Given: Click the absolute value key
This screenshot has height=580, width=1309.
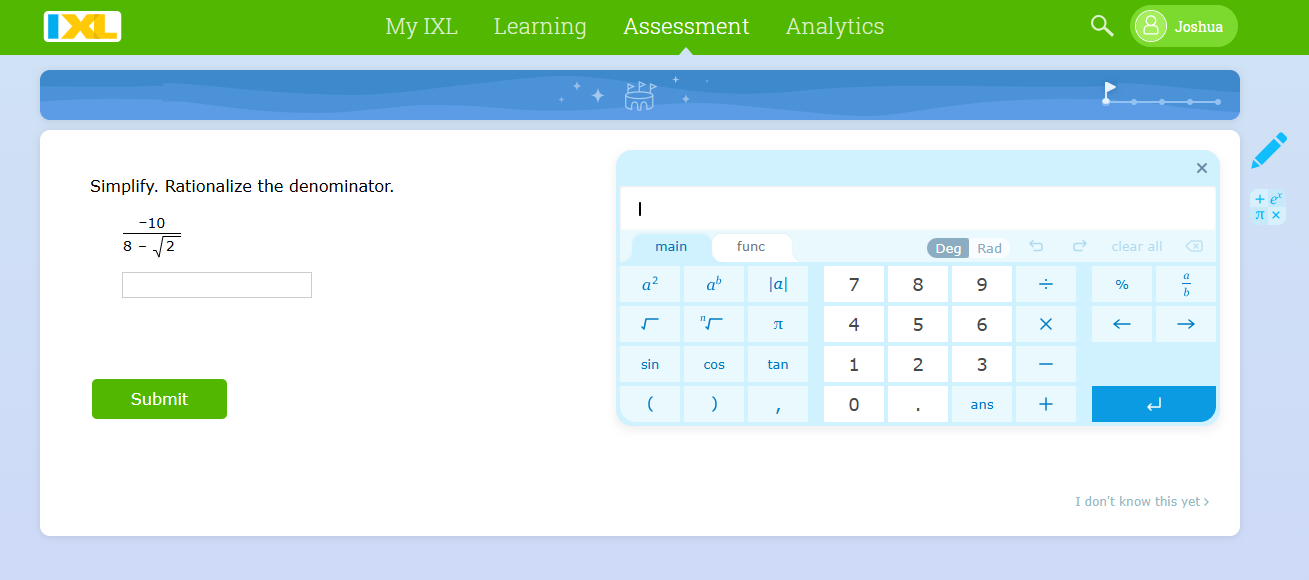Looking at the screenshot, I should 777,283.
